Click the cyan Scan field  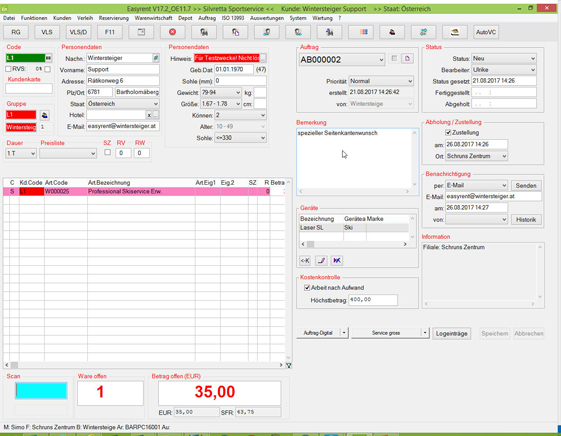tap(41, 391)
